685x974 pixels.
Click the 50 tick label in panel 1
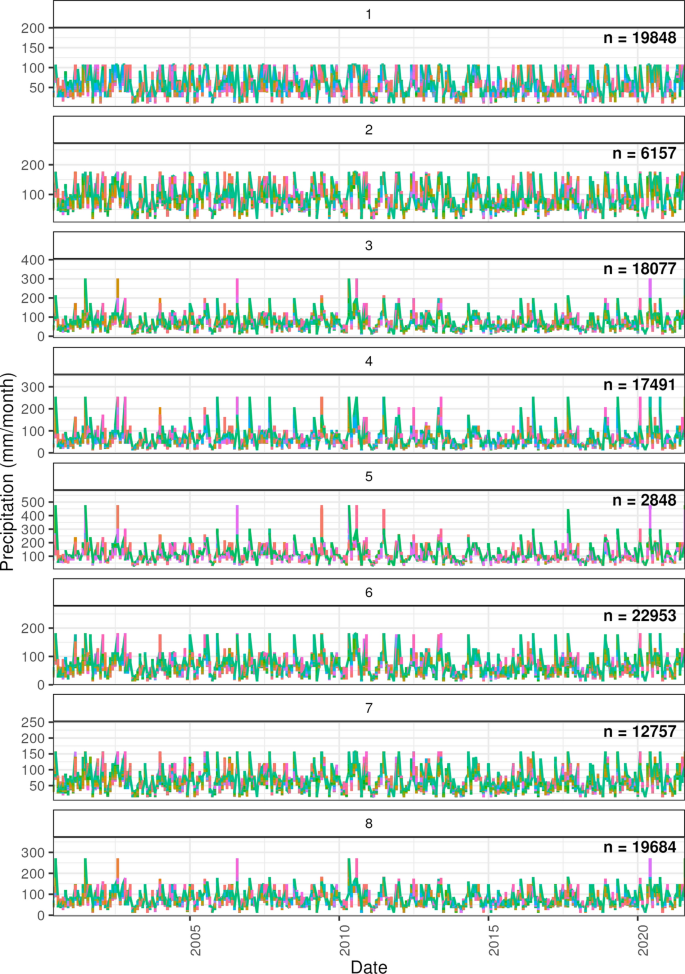click(37, 88)
